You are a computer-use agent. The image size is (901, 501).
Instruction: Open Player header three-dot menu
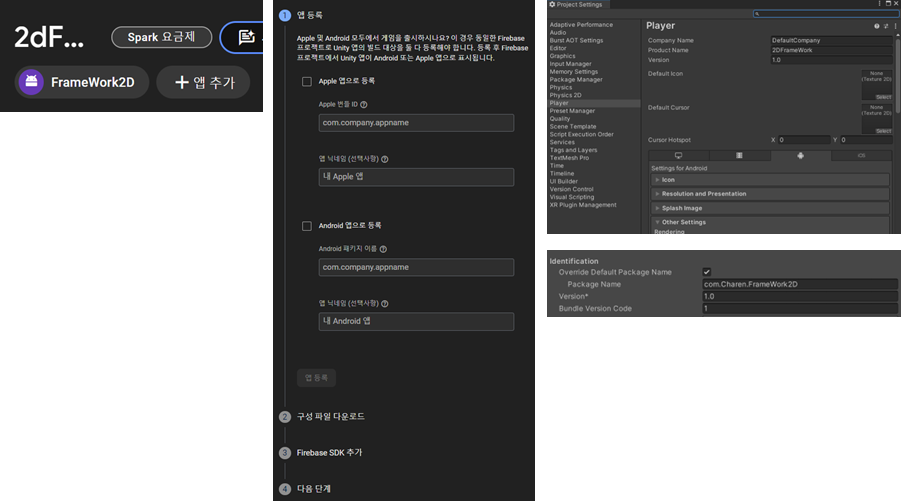click(x=895, y=26)
